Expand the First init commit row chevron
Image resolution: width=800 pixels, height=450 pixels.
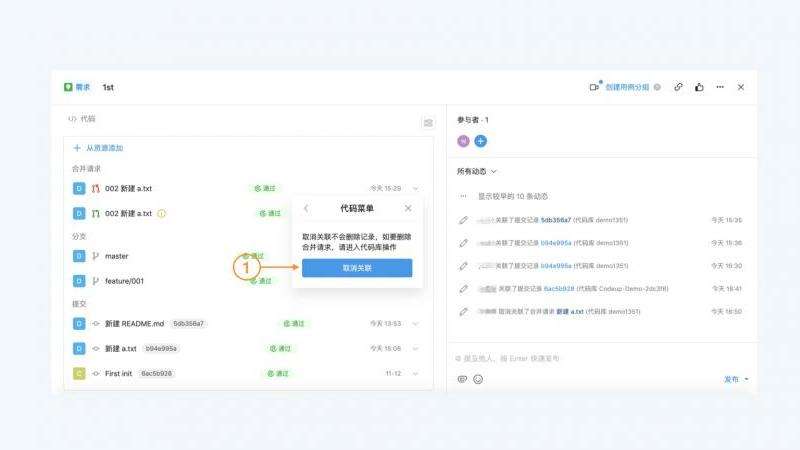(416, 373)
